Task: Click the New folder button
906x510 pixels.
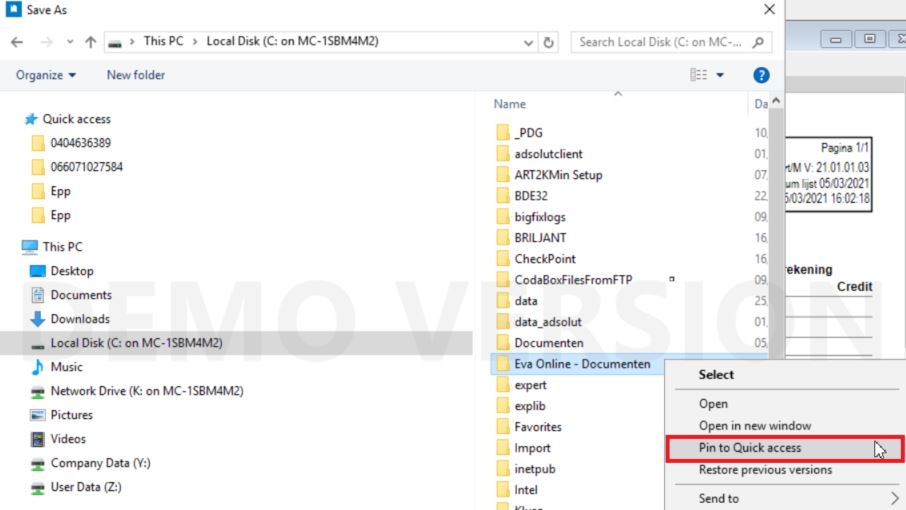Action: point(136,75)
